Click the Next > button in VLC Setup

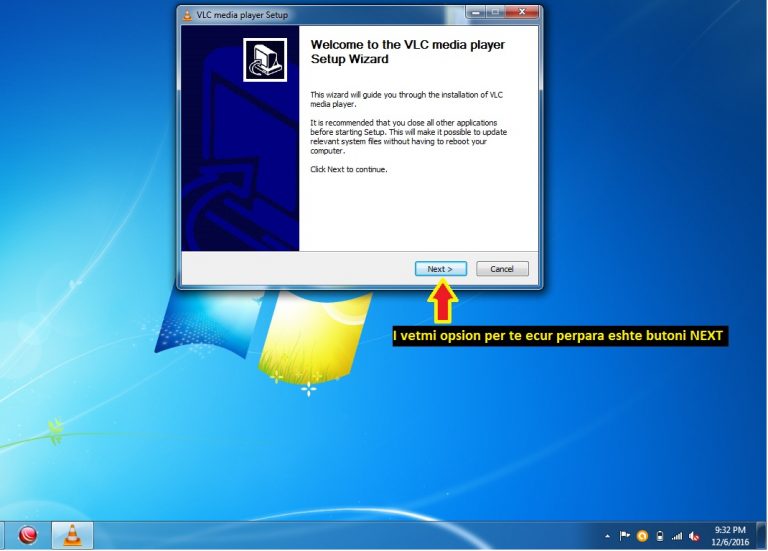[440, 269]
